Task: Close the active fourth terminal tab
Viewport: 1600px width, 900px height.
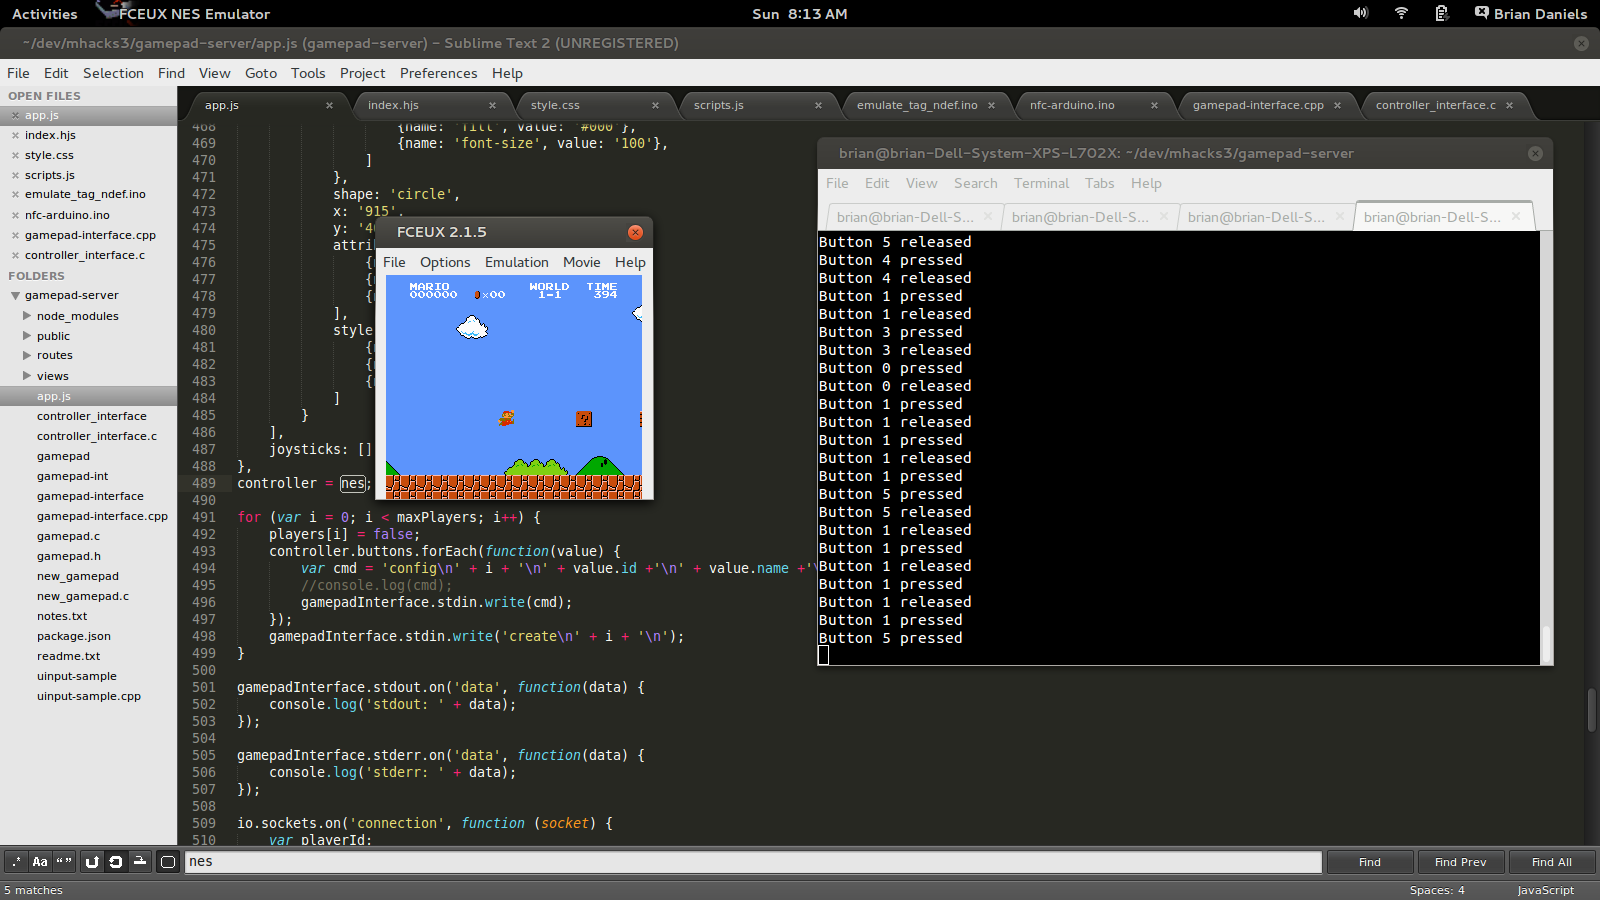Action: pyautogui.click(x=1516, y=217)
